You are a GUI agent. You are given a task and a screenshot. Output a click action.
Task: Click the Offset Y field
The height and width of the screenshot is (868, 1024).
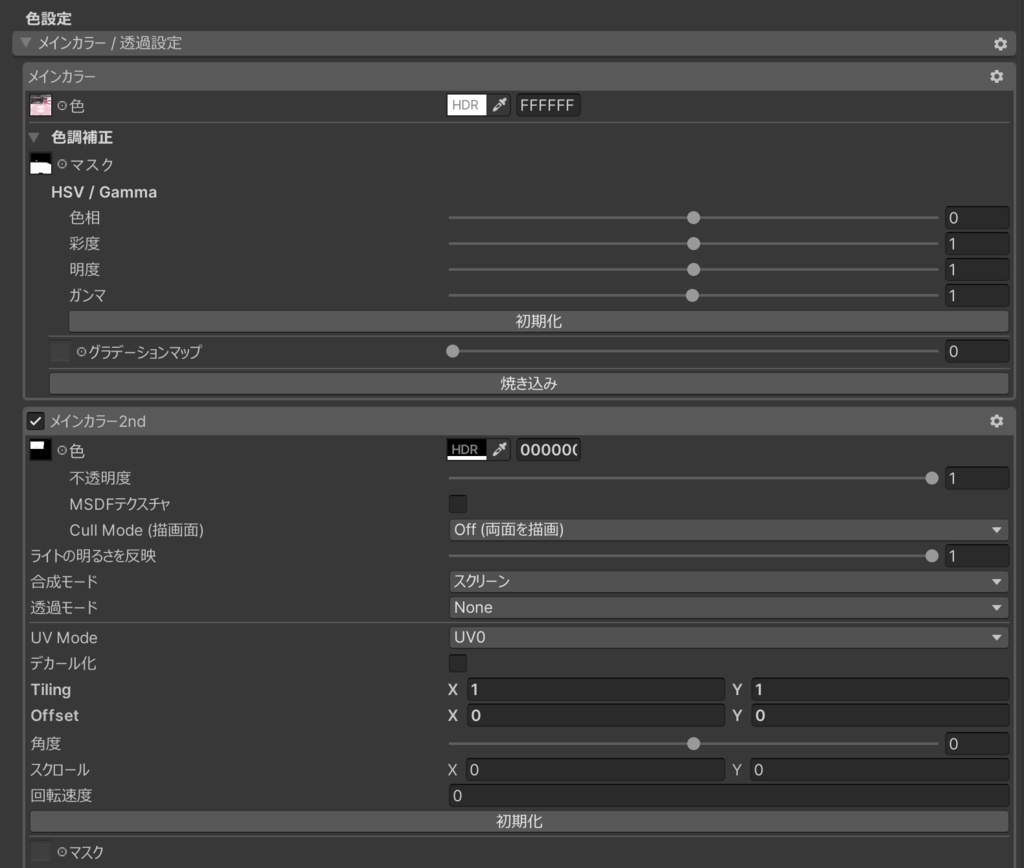[880, 715]
